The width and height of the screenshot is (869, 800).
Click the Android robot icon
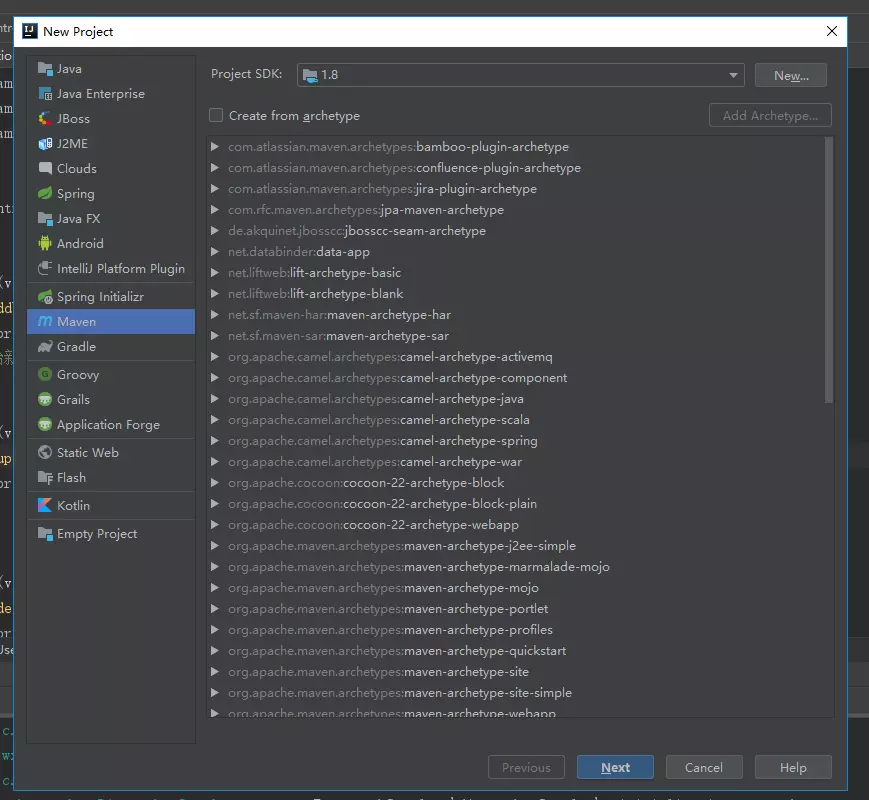point(45,243)
